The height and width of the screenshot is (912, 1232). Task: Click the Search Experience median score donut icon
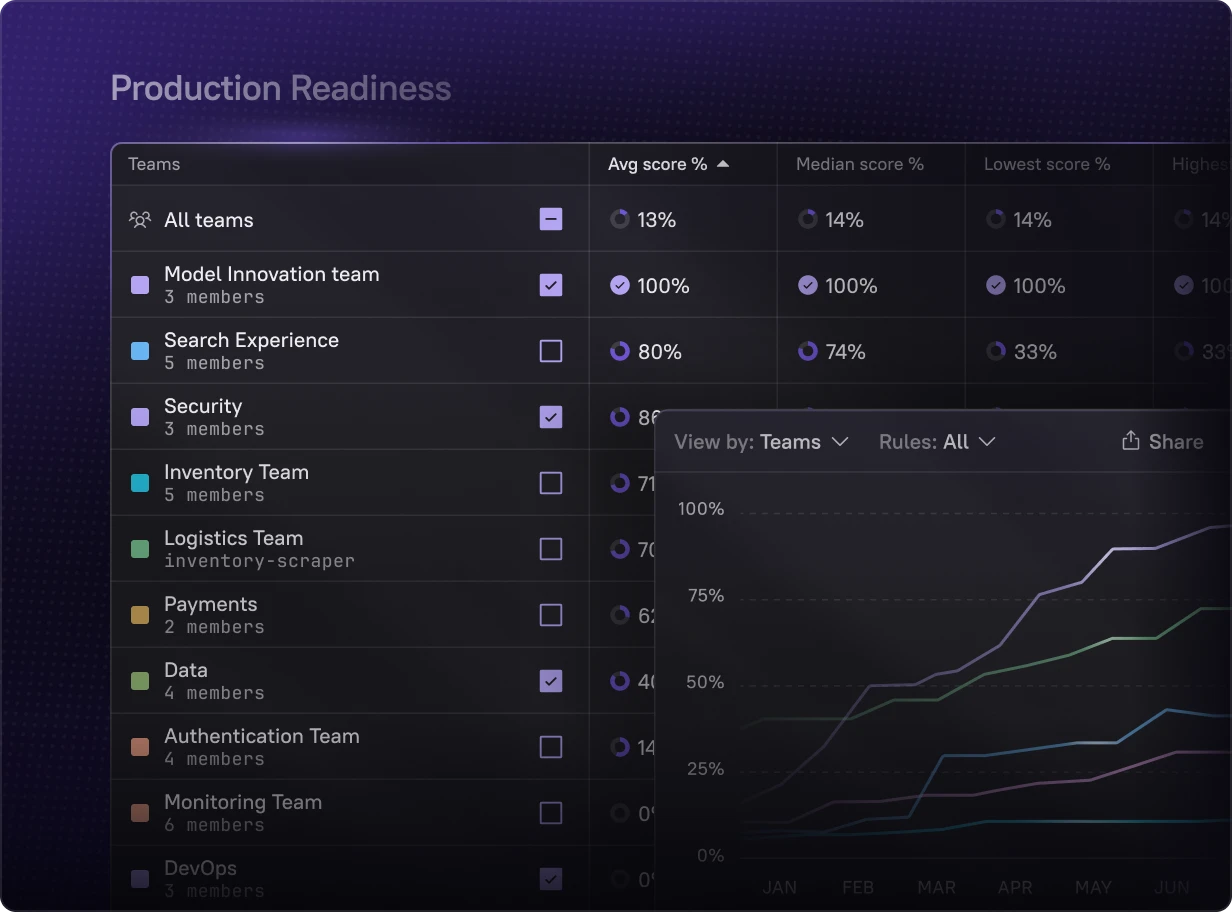pos(808,352)
